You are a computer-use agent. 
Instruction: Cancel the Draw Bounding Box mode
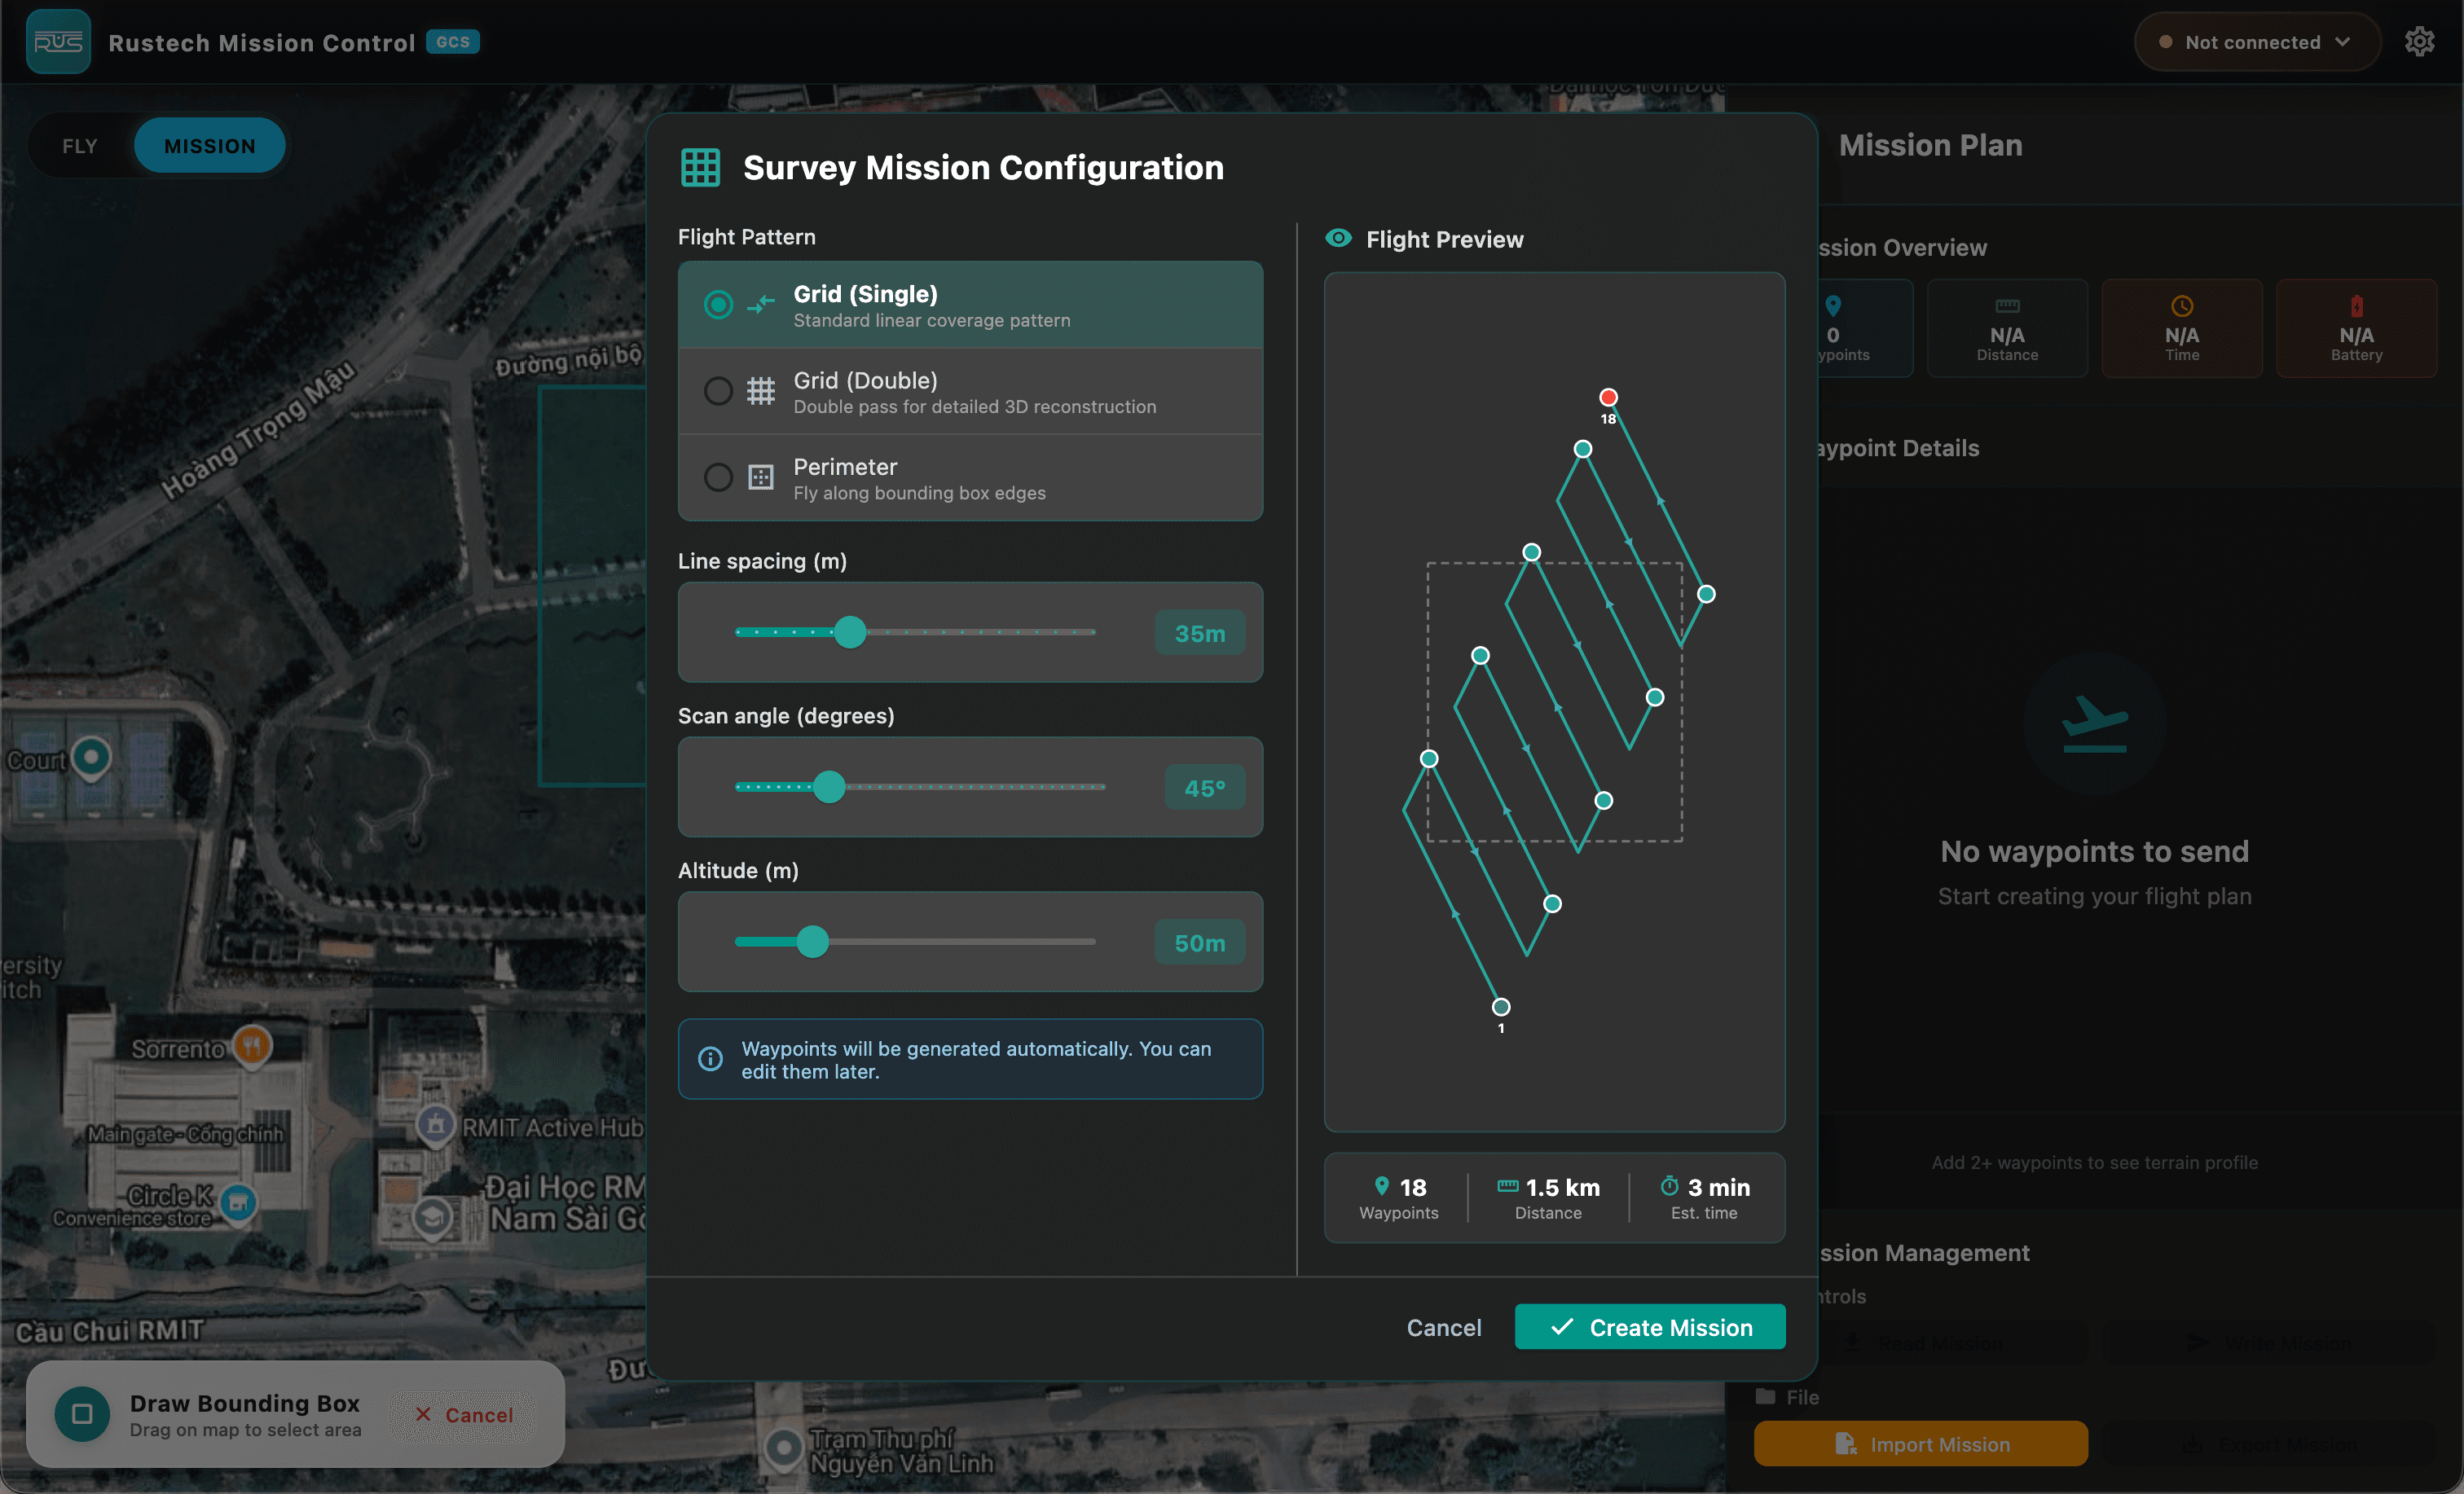pos(465,1414)
